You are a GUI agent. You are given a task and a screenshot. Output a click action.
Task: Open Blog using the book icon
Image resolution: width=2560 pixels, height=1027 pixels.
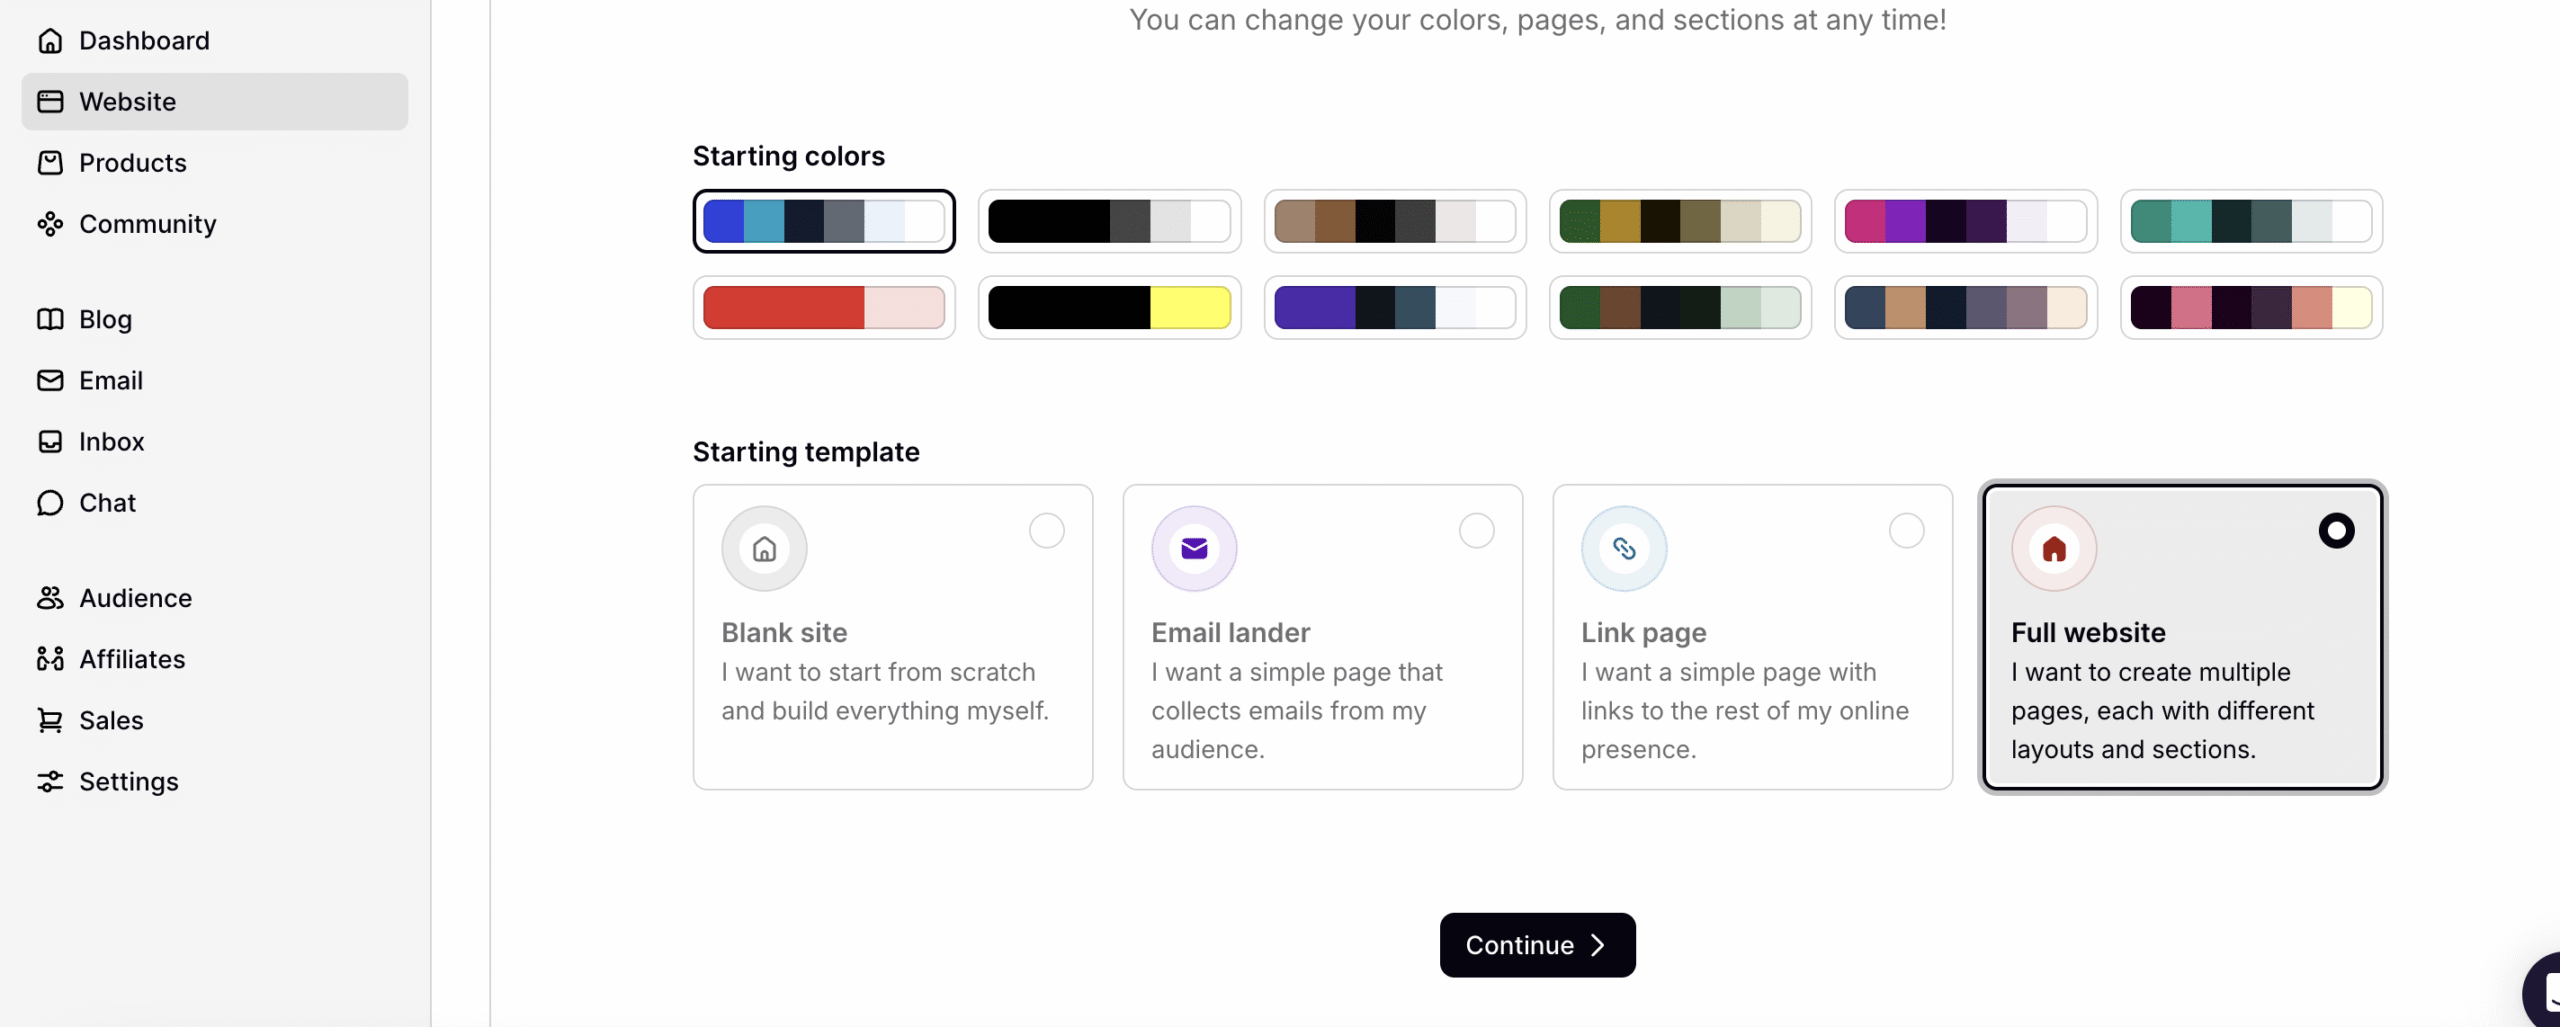point(50,319)
